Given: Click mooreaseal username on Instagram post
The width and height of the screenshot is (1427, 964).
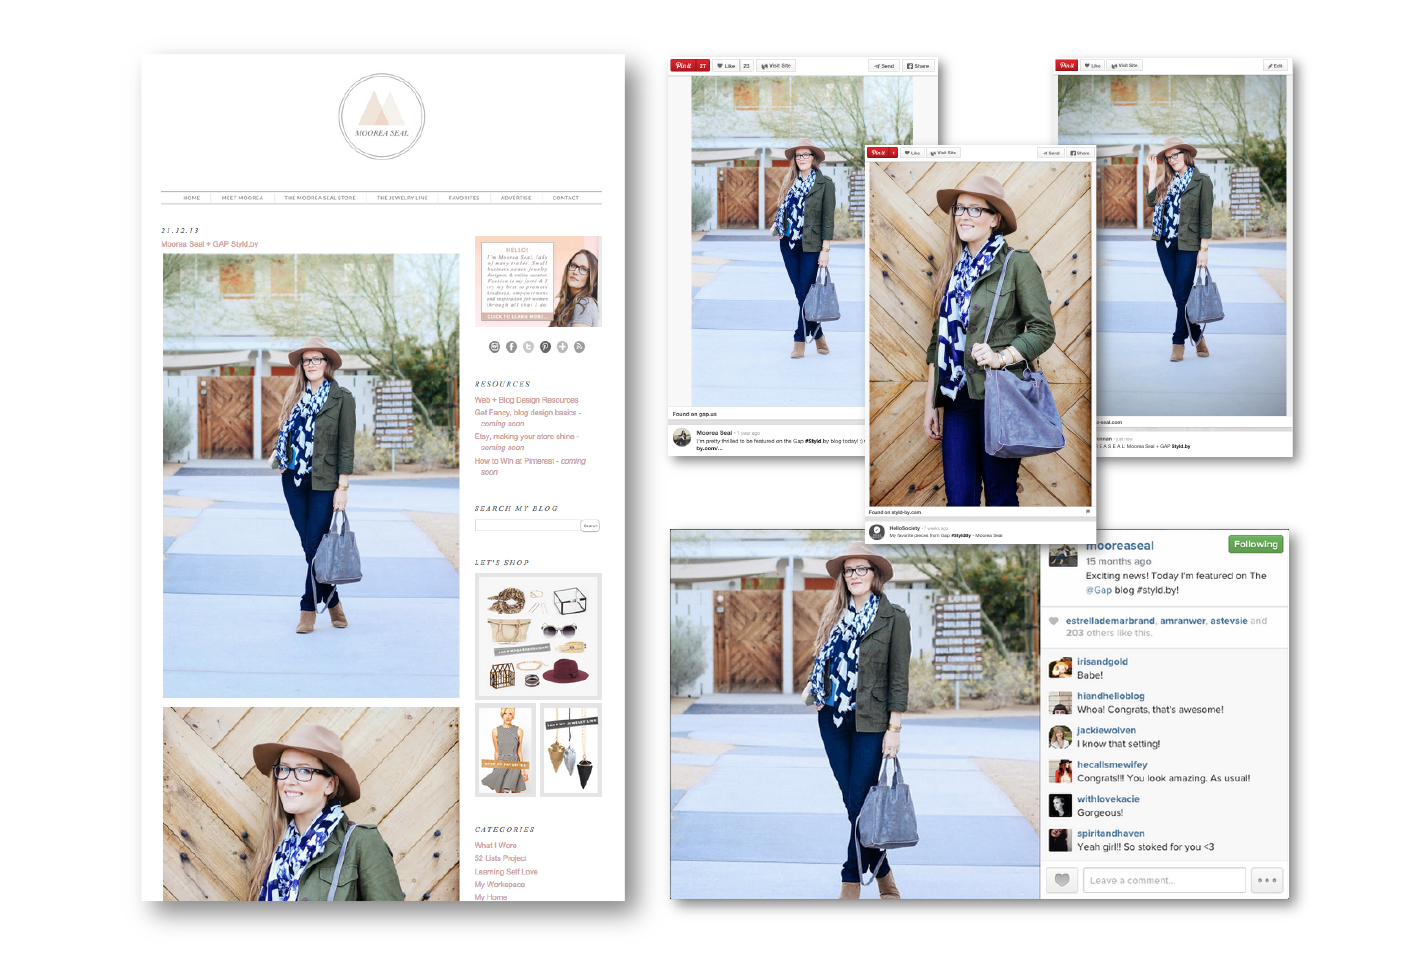Looking at the screenshot, I should (1120, 546).
